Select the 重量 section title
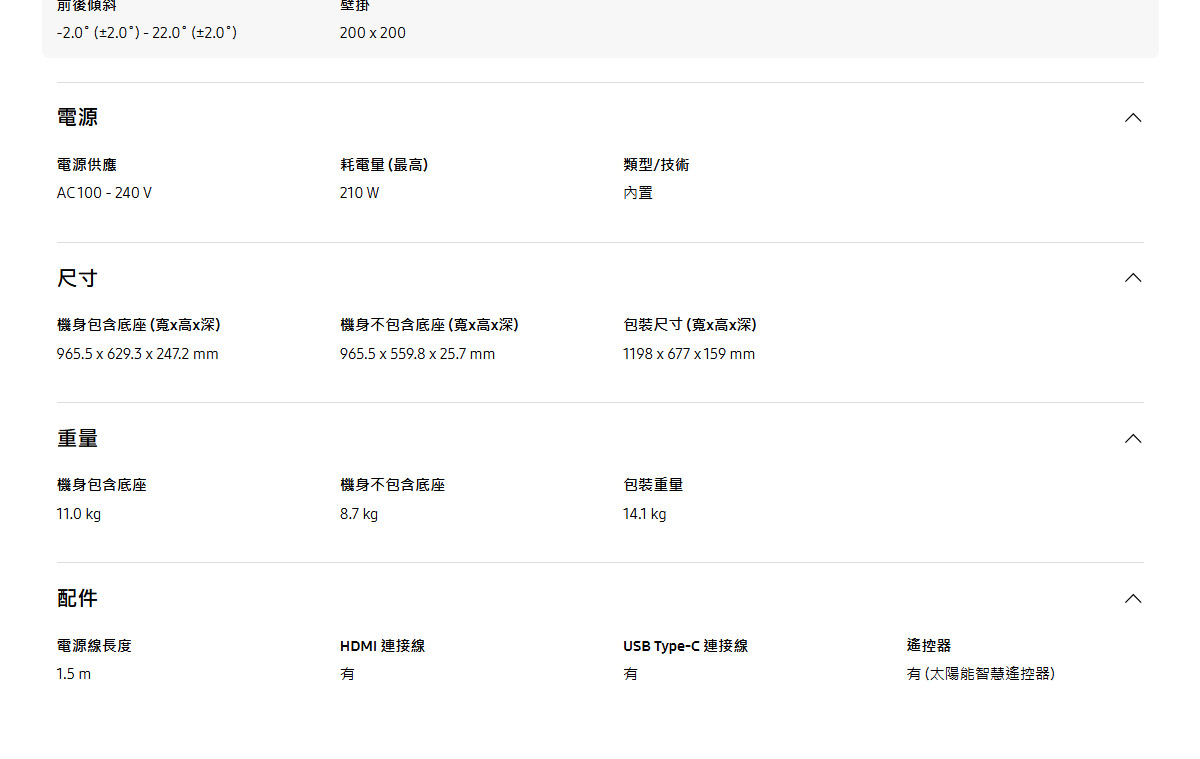 [77, 439]
